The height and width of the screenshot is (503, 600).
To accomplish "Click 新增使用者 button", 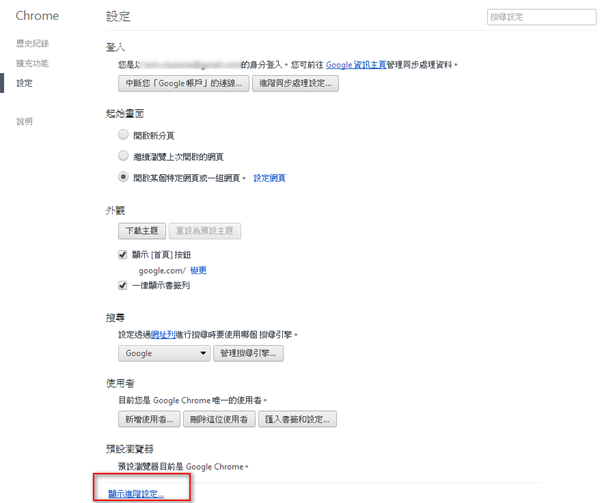I will click(x=149, y=419).
